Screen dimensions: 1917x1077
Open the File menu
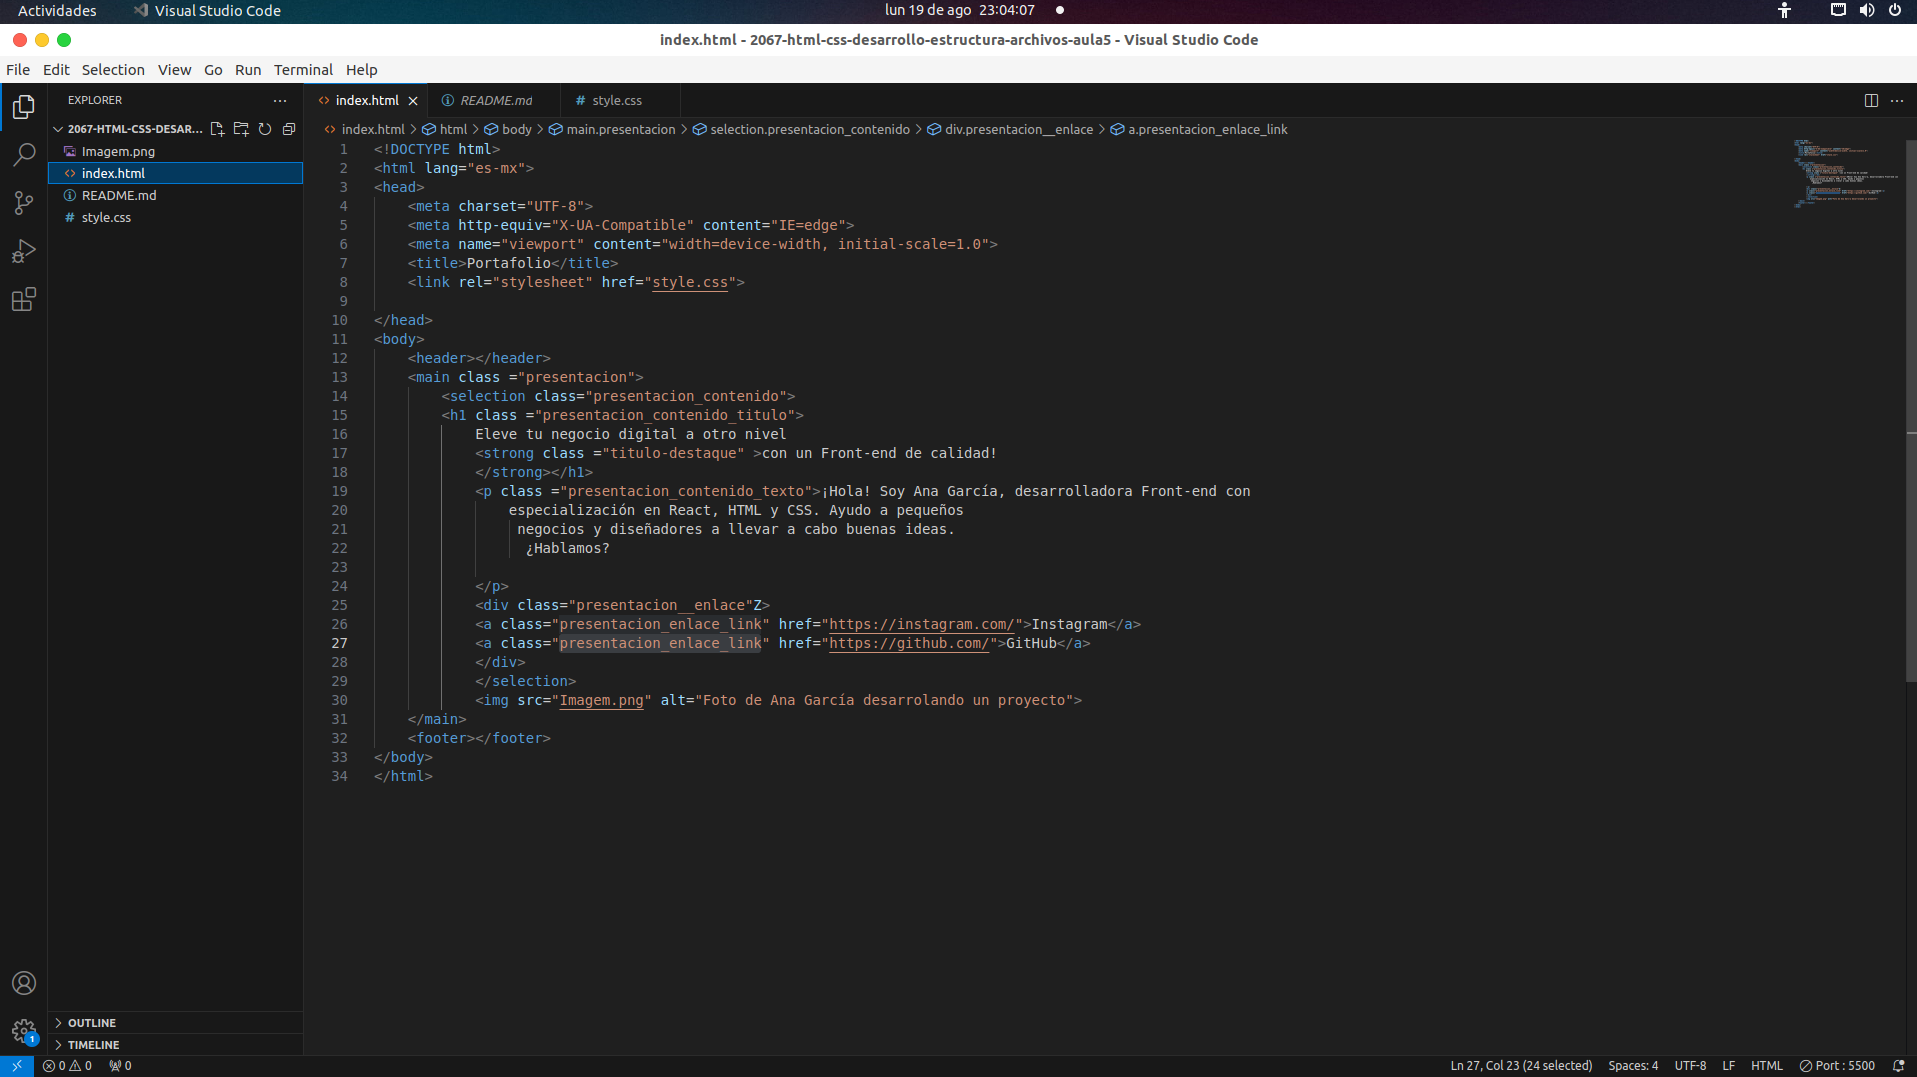(x=18, y=70)
